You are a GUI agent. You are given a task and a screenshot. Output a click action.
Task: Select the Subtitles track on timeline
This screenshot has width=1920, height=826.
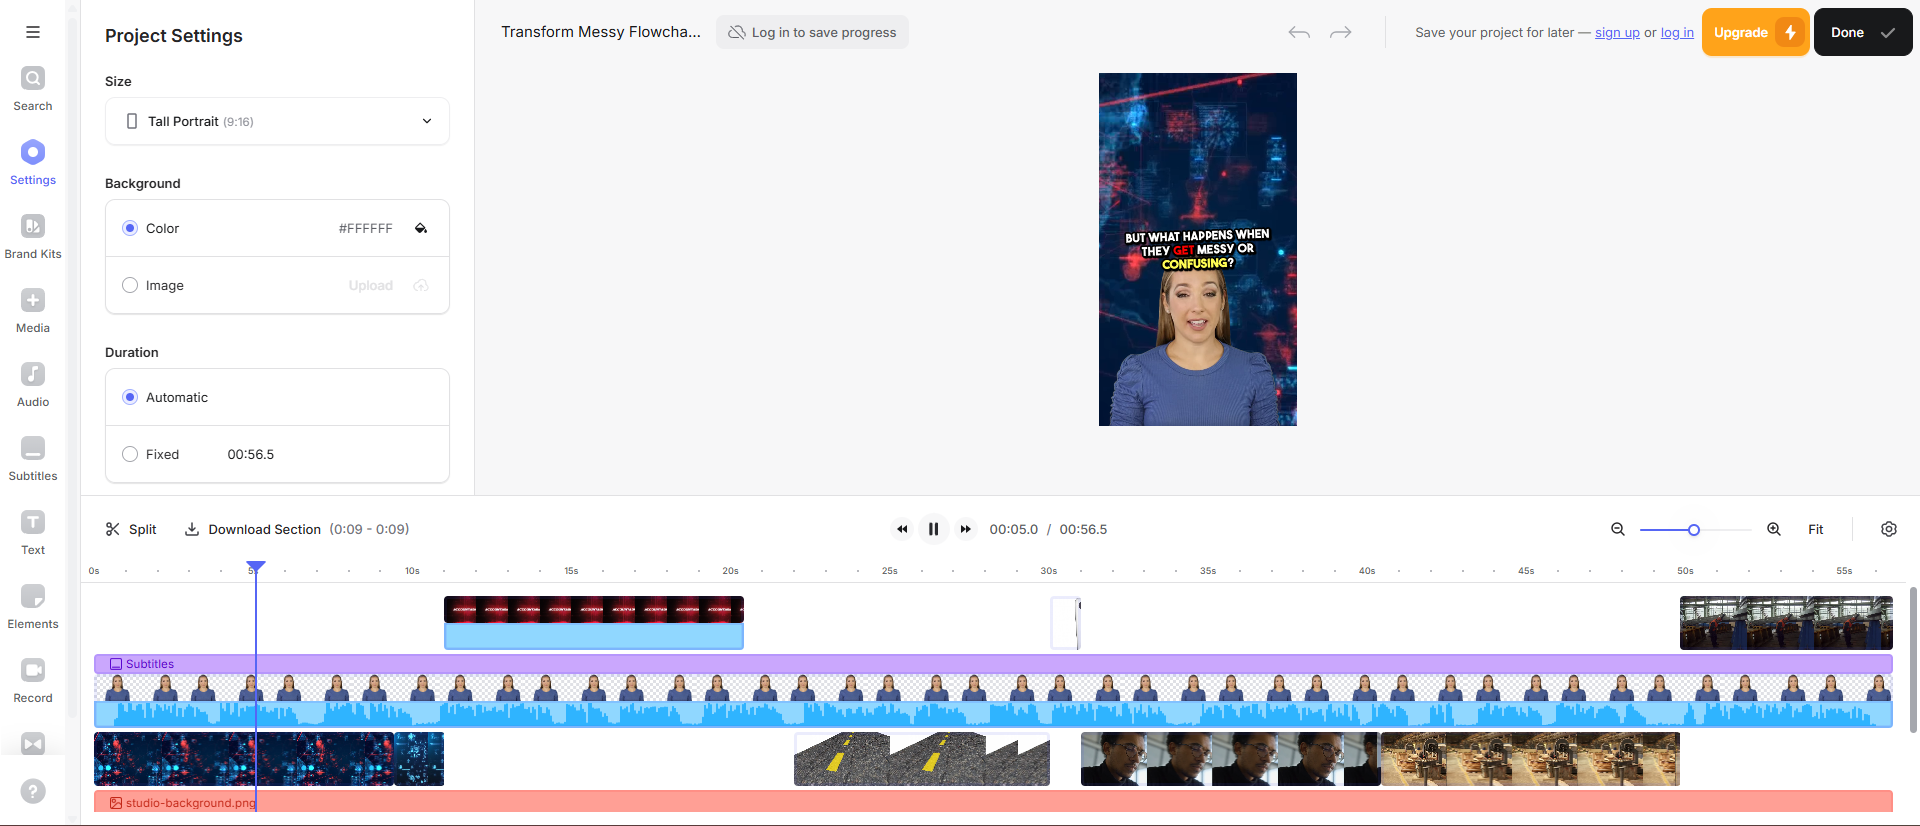(x=993, y=664)
